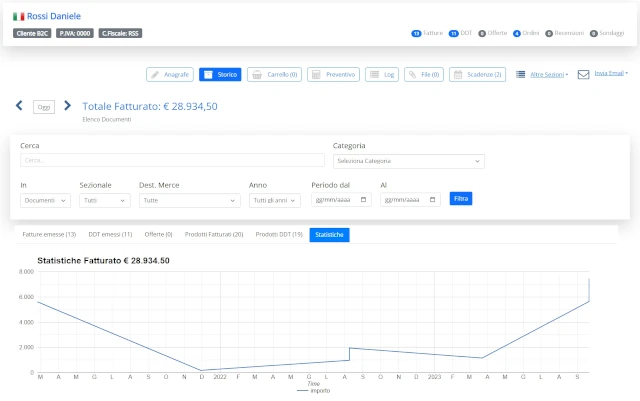Click the P.IVA: 0000 badge
Image resolution: width=640 pixels, height=401 pixels.
pos(75,33)
